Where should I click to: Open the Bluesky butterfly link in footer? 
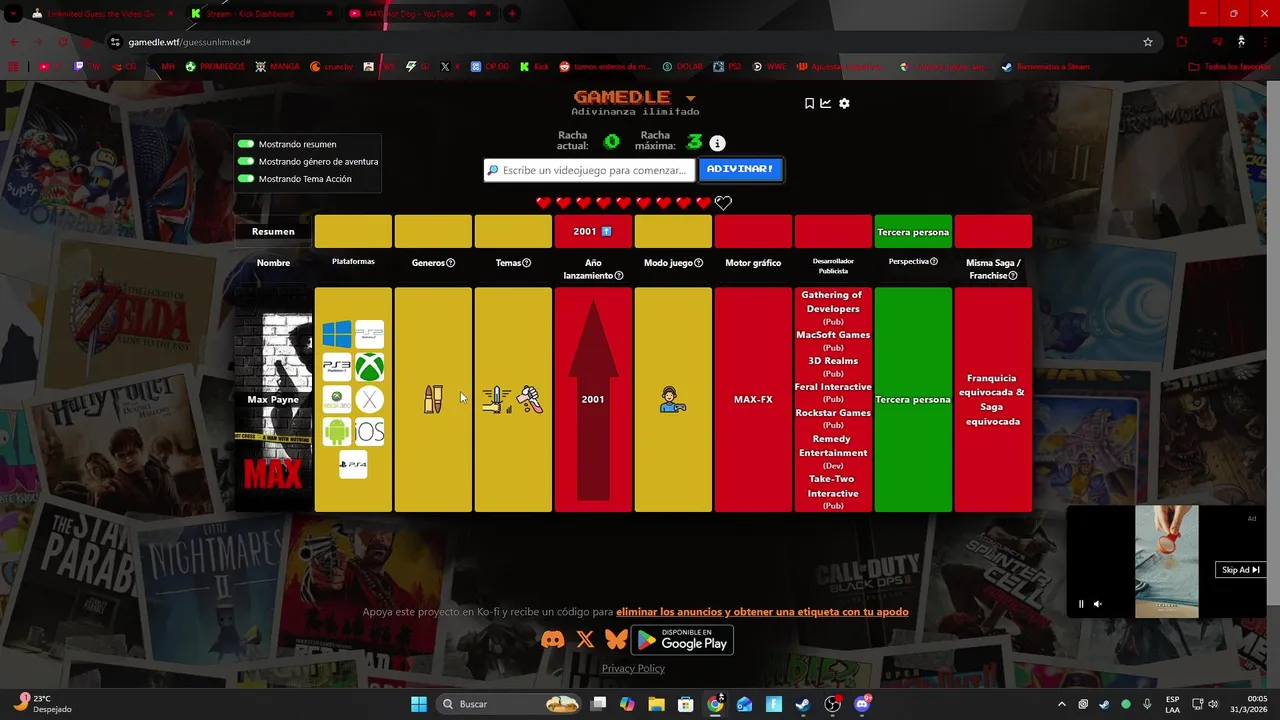[616, 639]
